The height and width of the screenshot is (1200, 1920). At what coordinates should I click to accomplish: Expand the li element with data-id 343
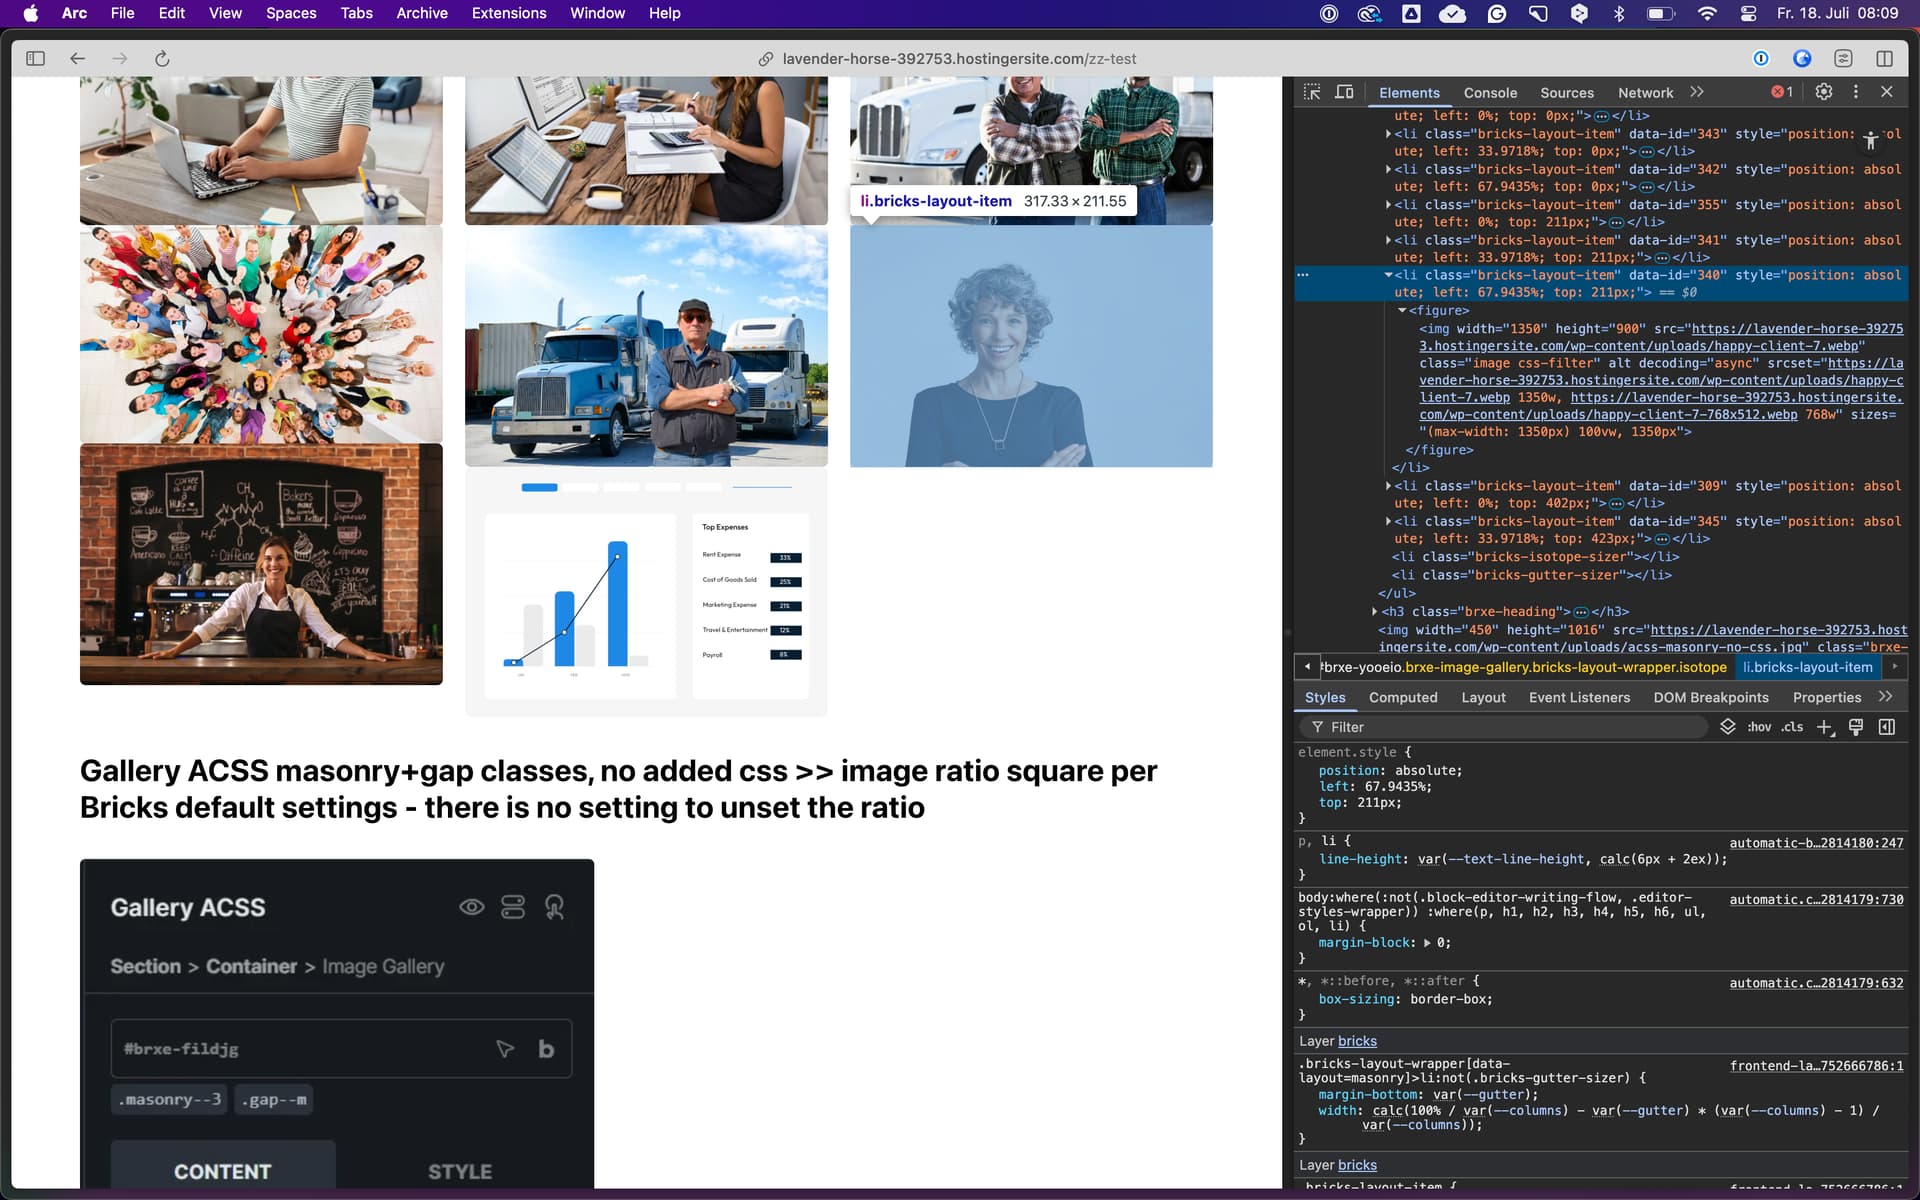1388,134
